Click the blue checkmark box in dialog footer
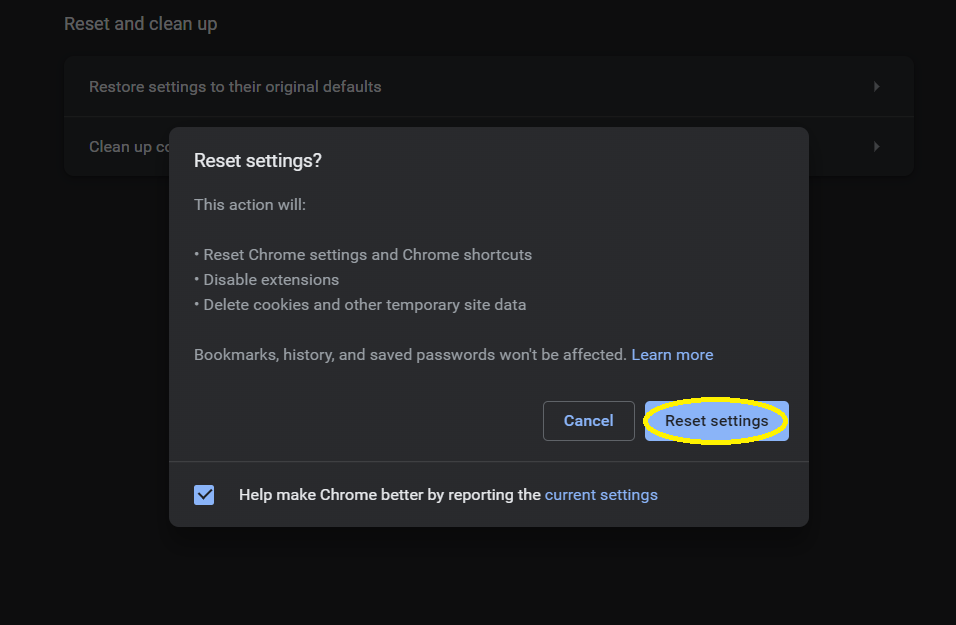Screen dimensions: 956x625 [x=203, y=494]
